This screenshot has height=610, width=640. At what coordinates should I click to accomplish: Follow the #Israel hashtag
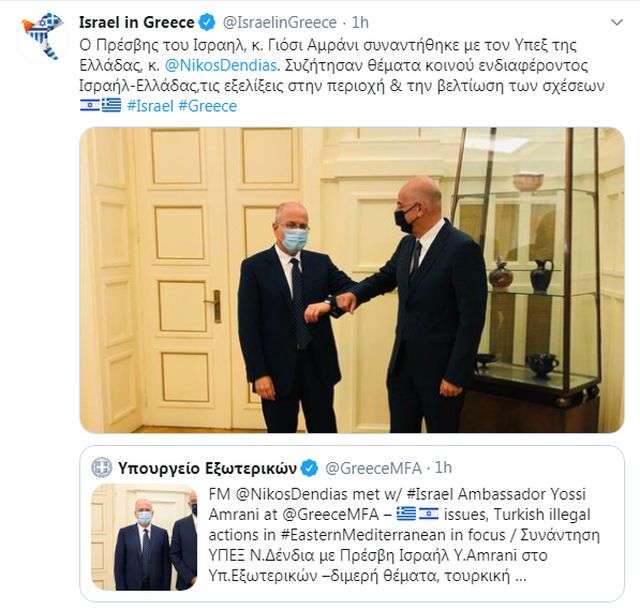coord(150,106)
